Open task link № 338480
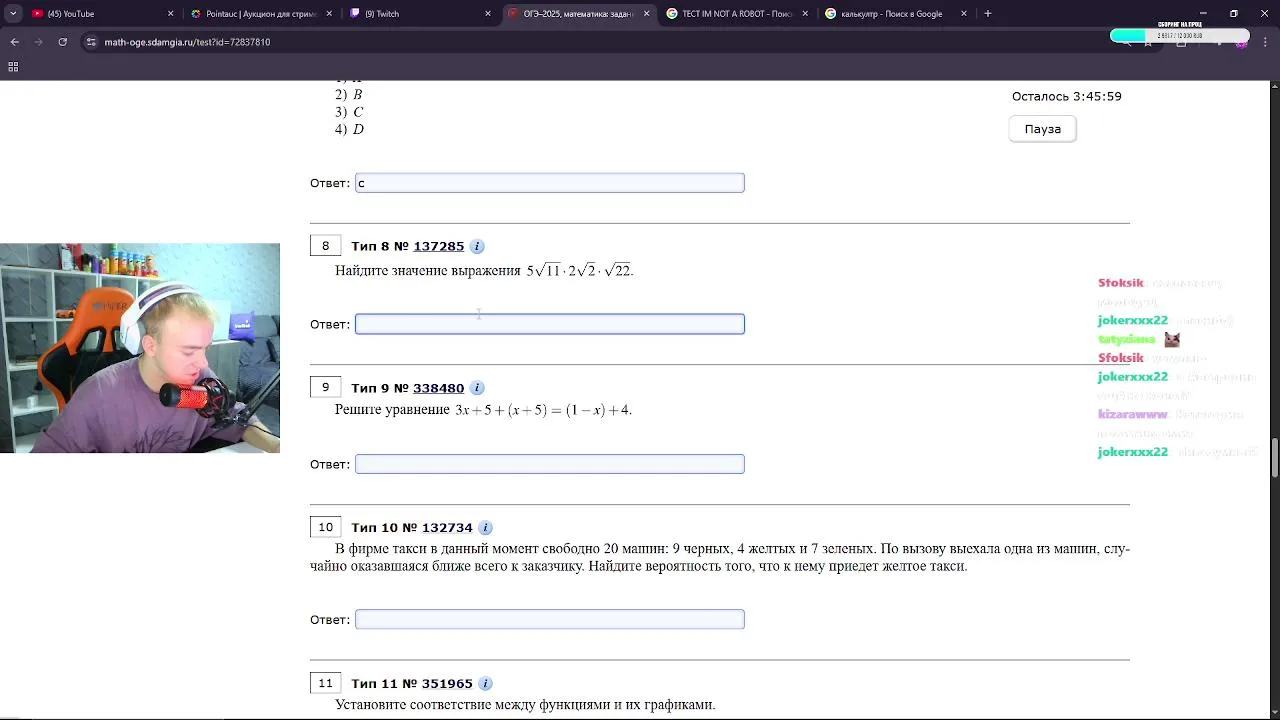Viewport: 1280px width, 720px height. point(438,388)
